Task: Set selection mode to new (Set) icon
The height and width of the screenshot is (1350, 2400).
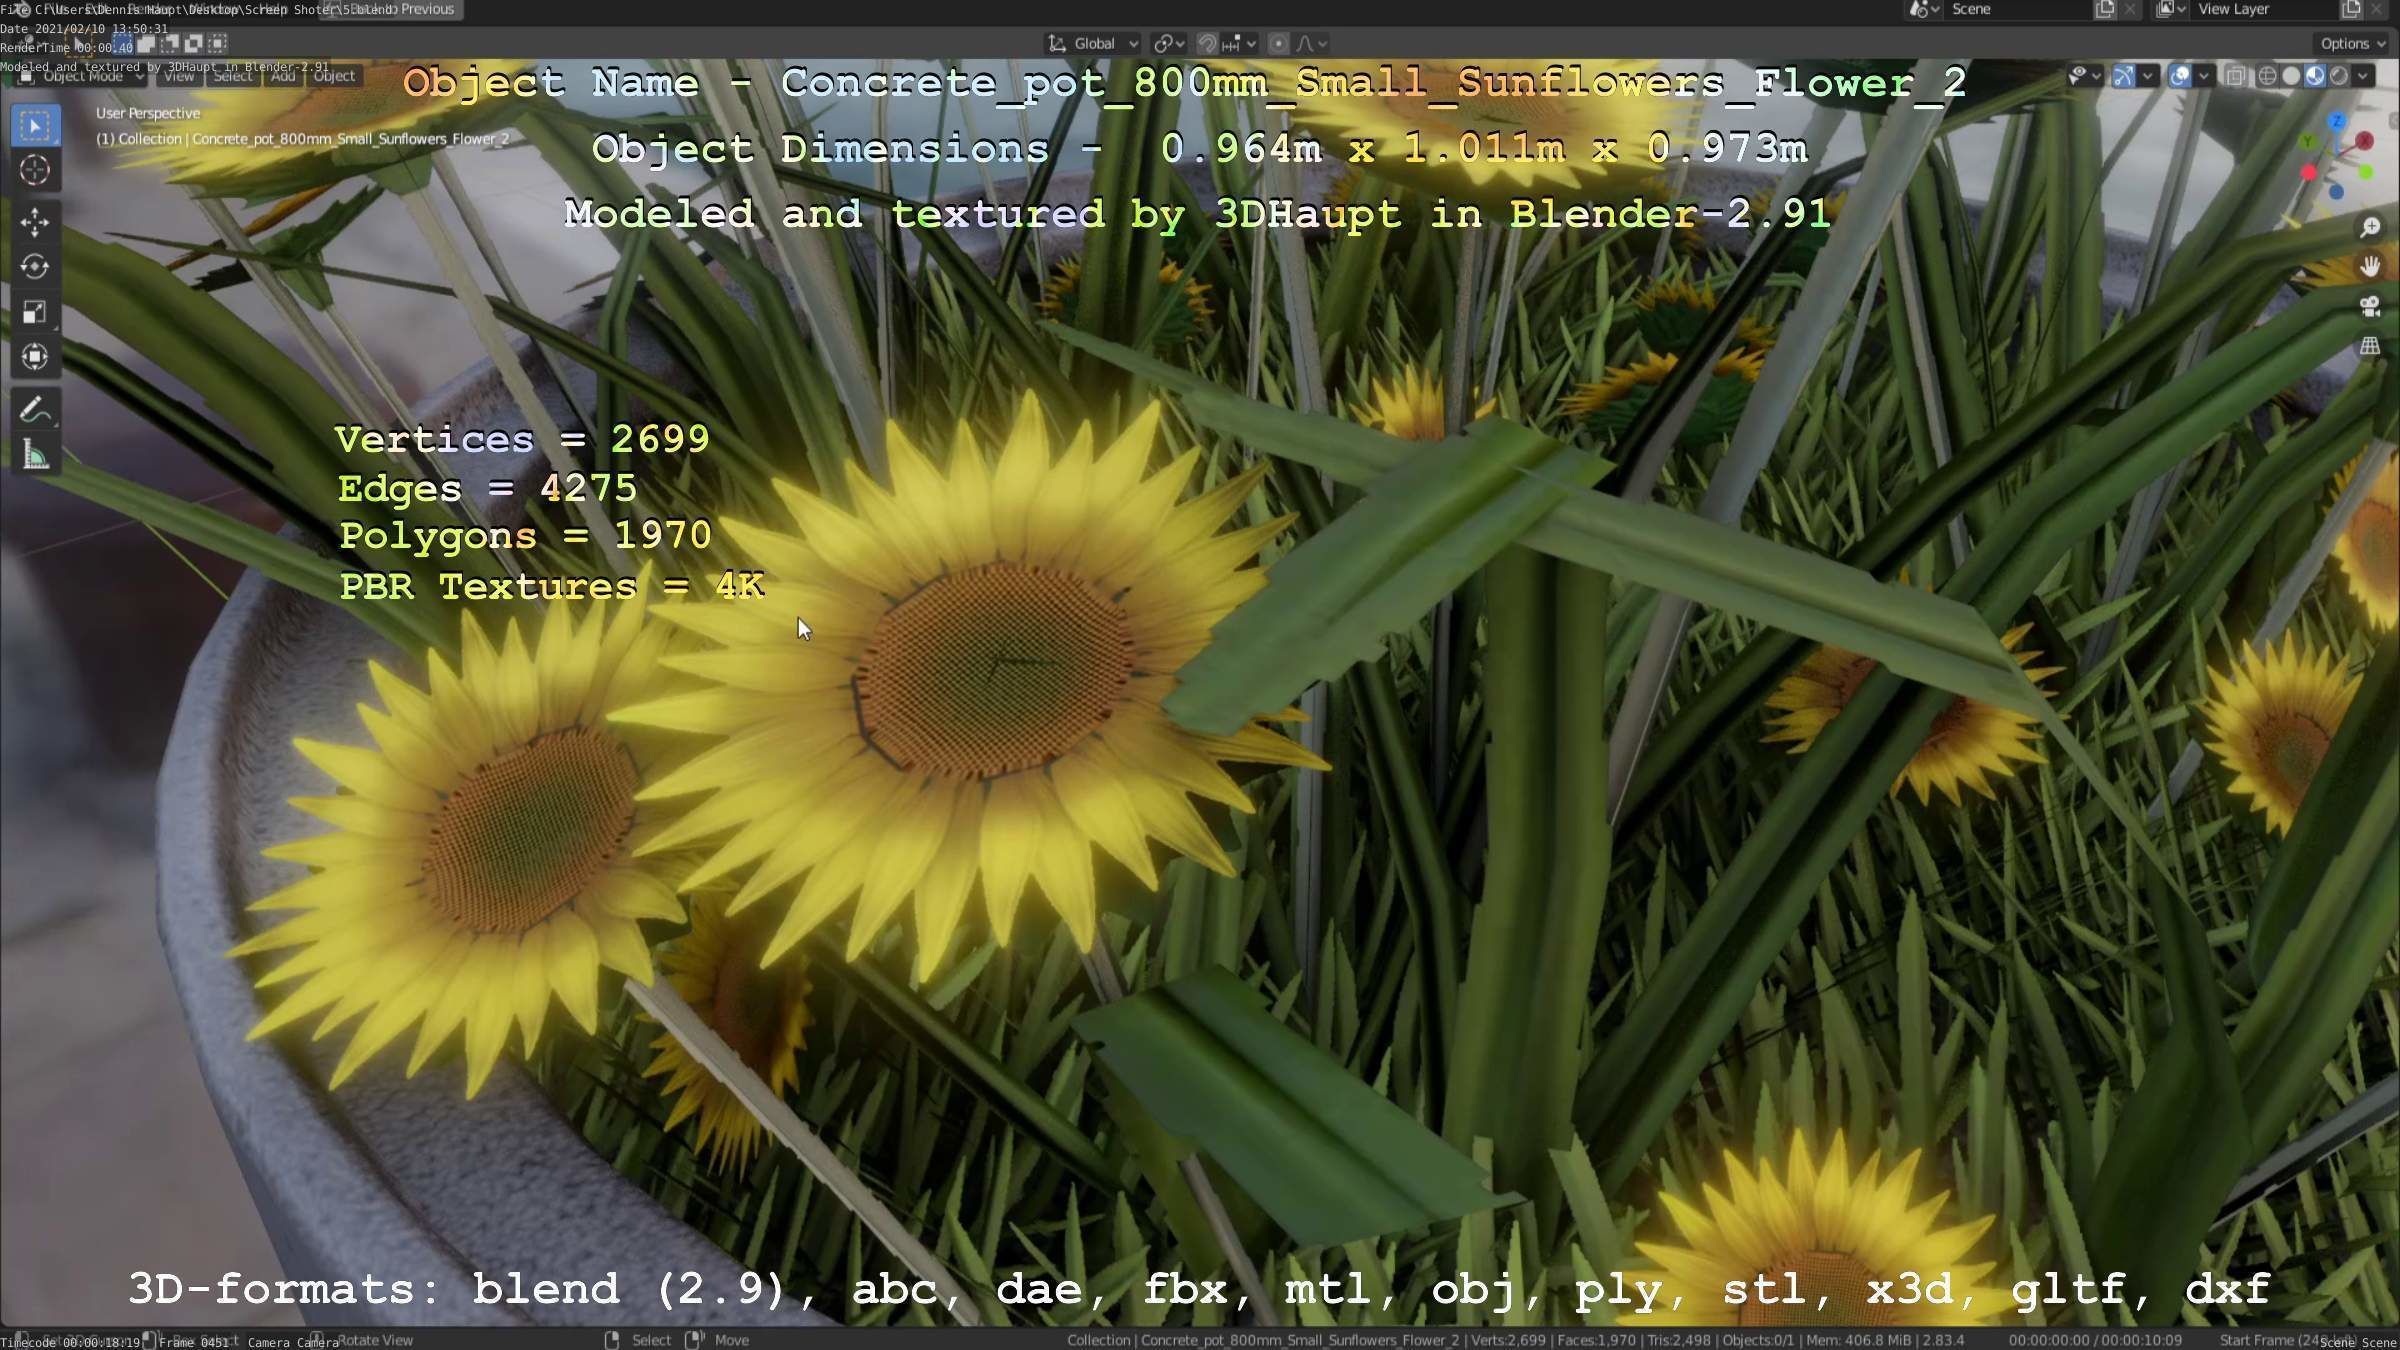Action: 122,43
